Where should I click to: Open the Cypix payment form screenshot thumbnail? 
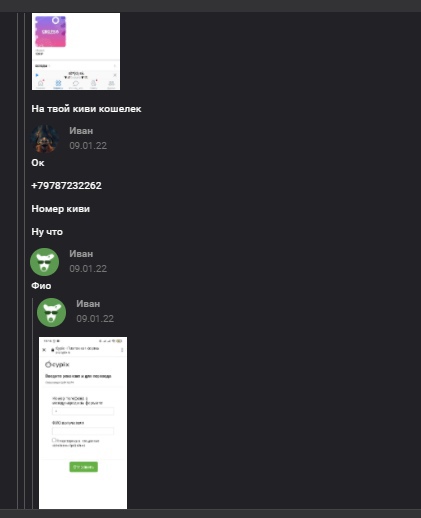pyautogui.click(x=83, y=423)
